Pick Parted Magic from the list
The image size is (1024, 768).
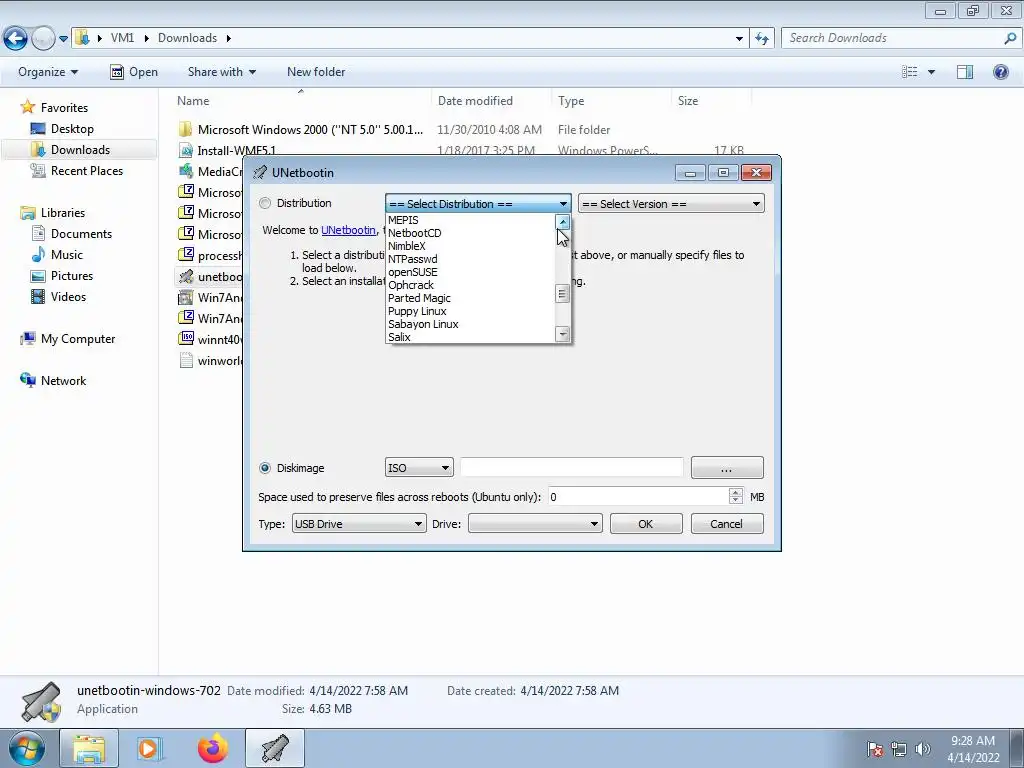[419, 298]
